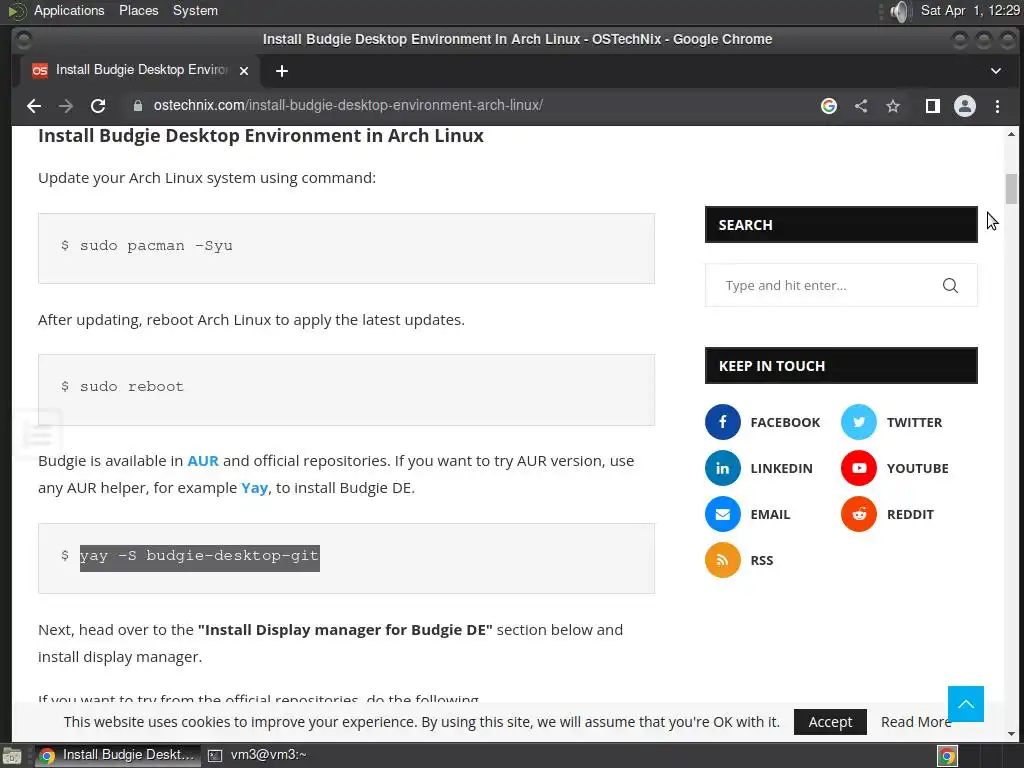
Task: Click the scroll up arrow
Action: pos(1011,135)
